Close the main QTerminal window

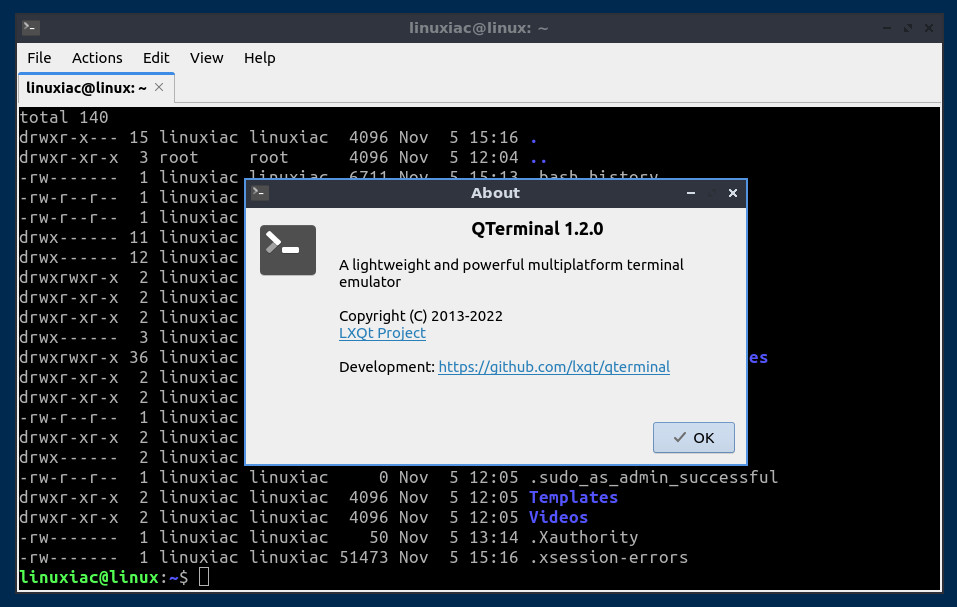coord(929,28)
